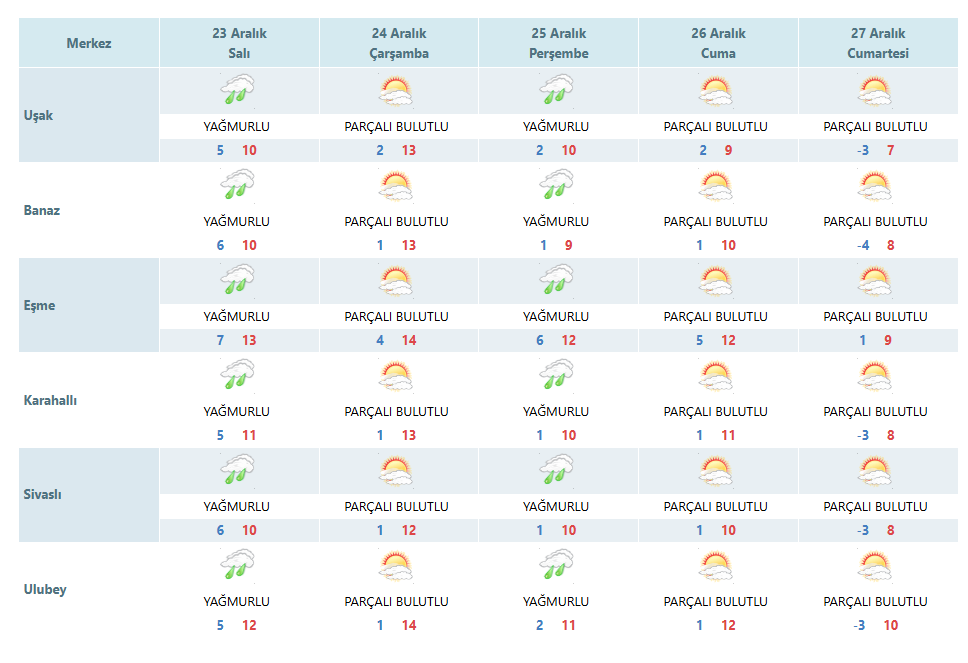968x663 pixels.
Task: Click Uşak's rainy icon for 23 Aralık
Action: click(238, 90)
